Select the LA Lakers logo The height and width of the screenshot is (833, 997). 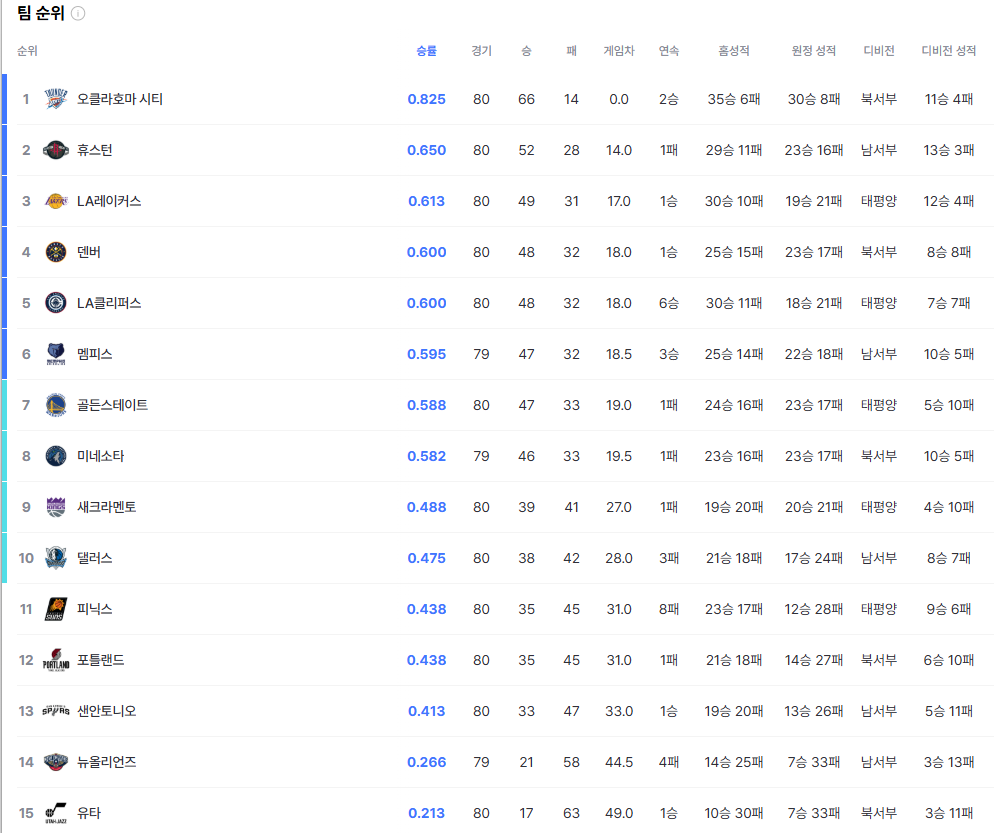coord(55,201)
